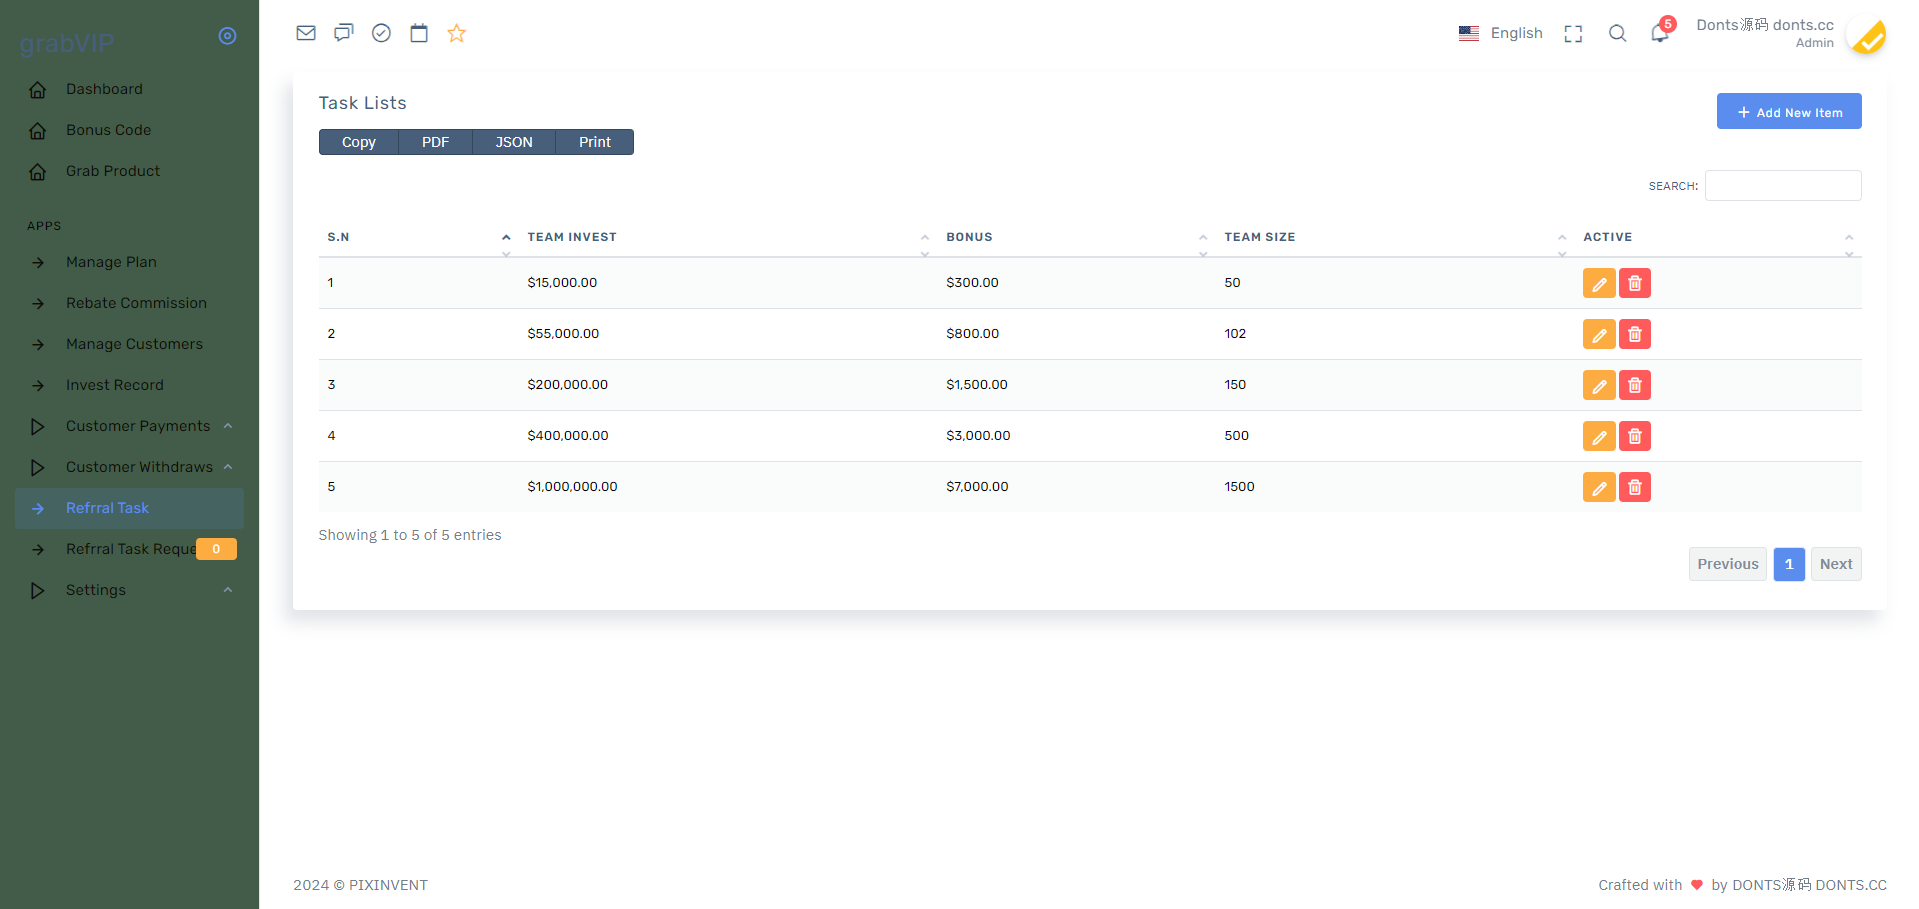Click the Dashboard home icon in sidebar
Screen dimensions: 1919x909
[38, 90]
